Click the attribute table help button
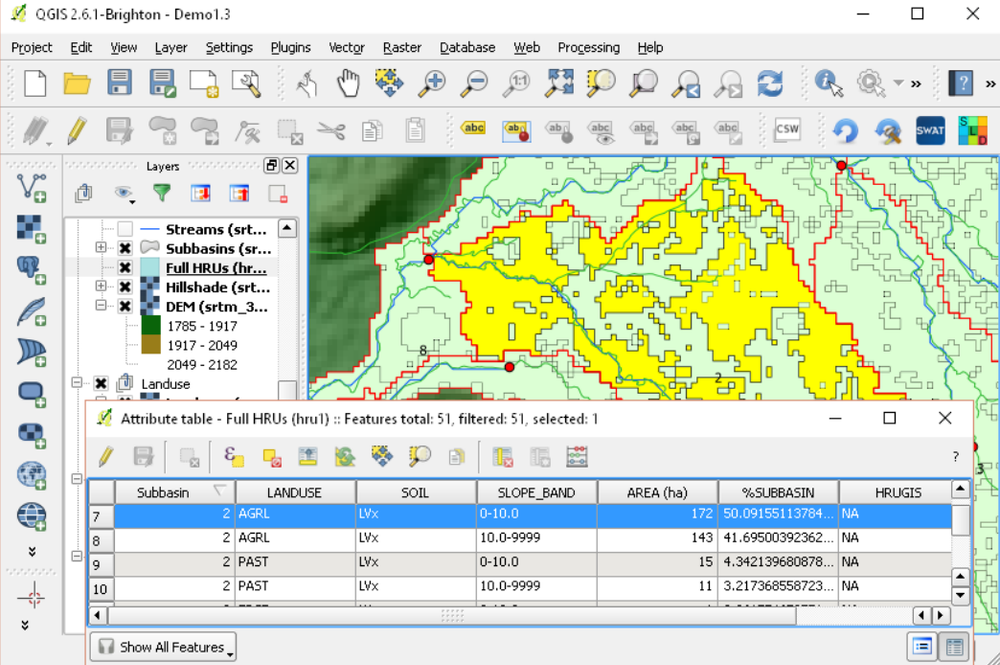This screenshot has height=665, width=1000. pos(955,456)
